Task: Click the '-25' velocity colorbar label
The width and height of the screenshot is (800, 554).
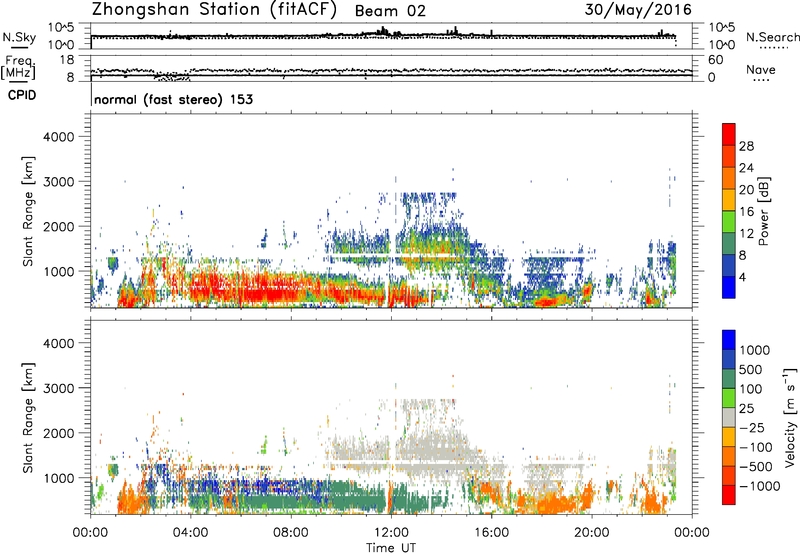Action: [x=751, y=428]
